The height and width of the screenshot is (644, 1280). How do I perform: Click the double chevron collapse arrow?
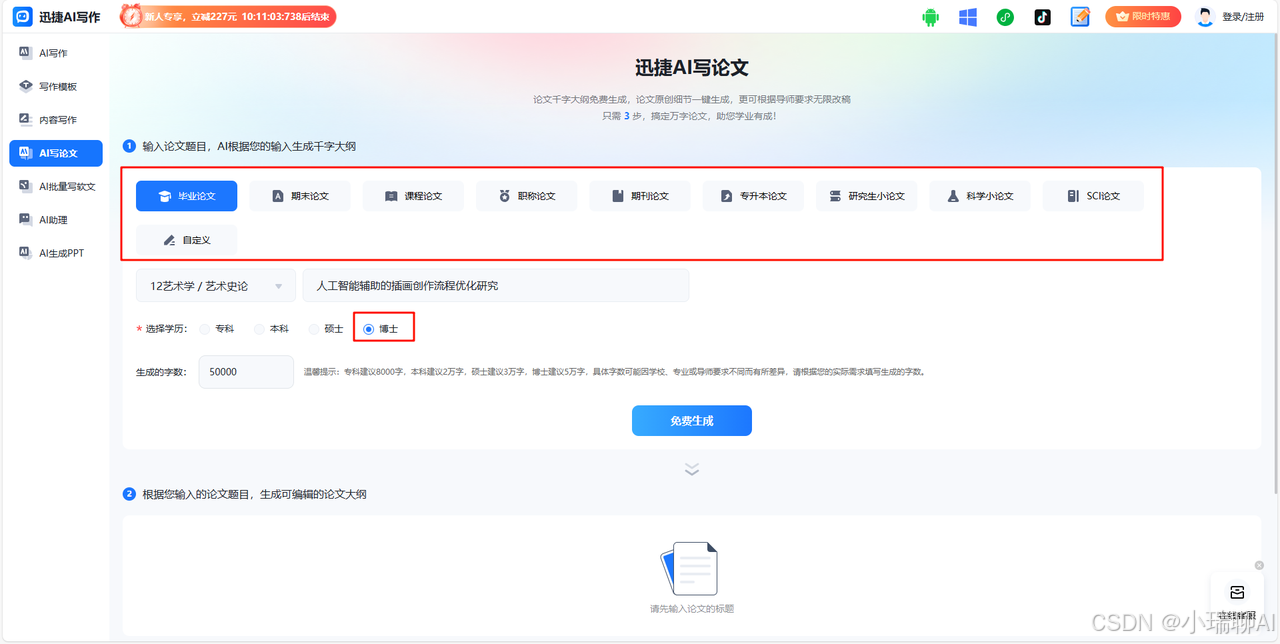[x=691, y=469]
